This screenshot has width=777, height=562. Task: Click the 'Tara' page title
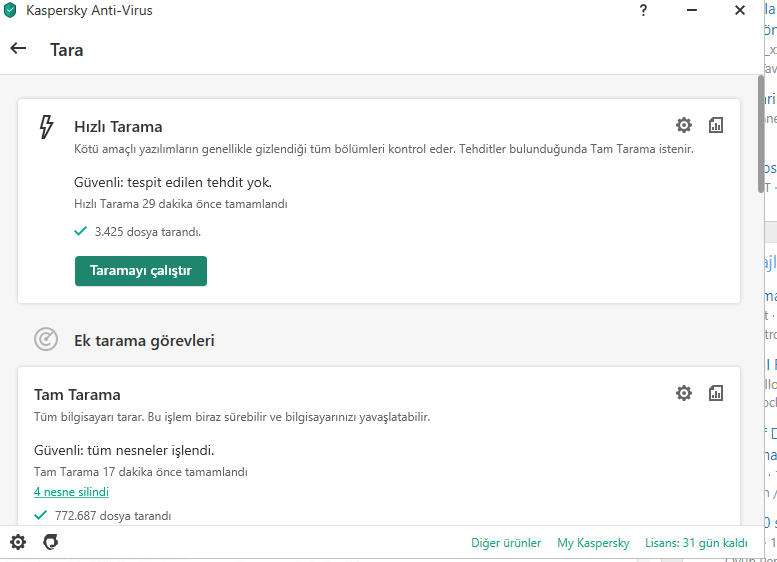pos(67,50)
